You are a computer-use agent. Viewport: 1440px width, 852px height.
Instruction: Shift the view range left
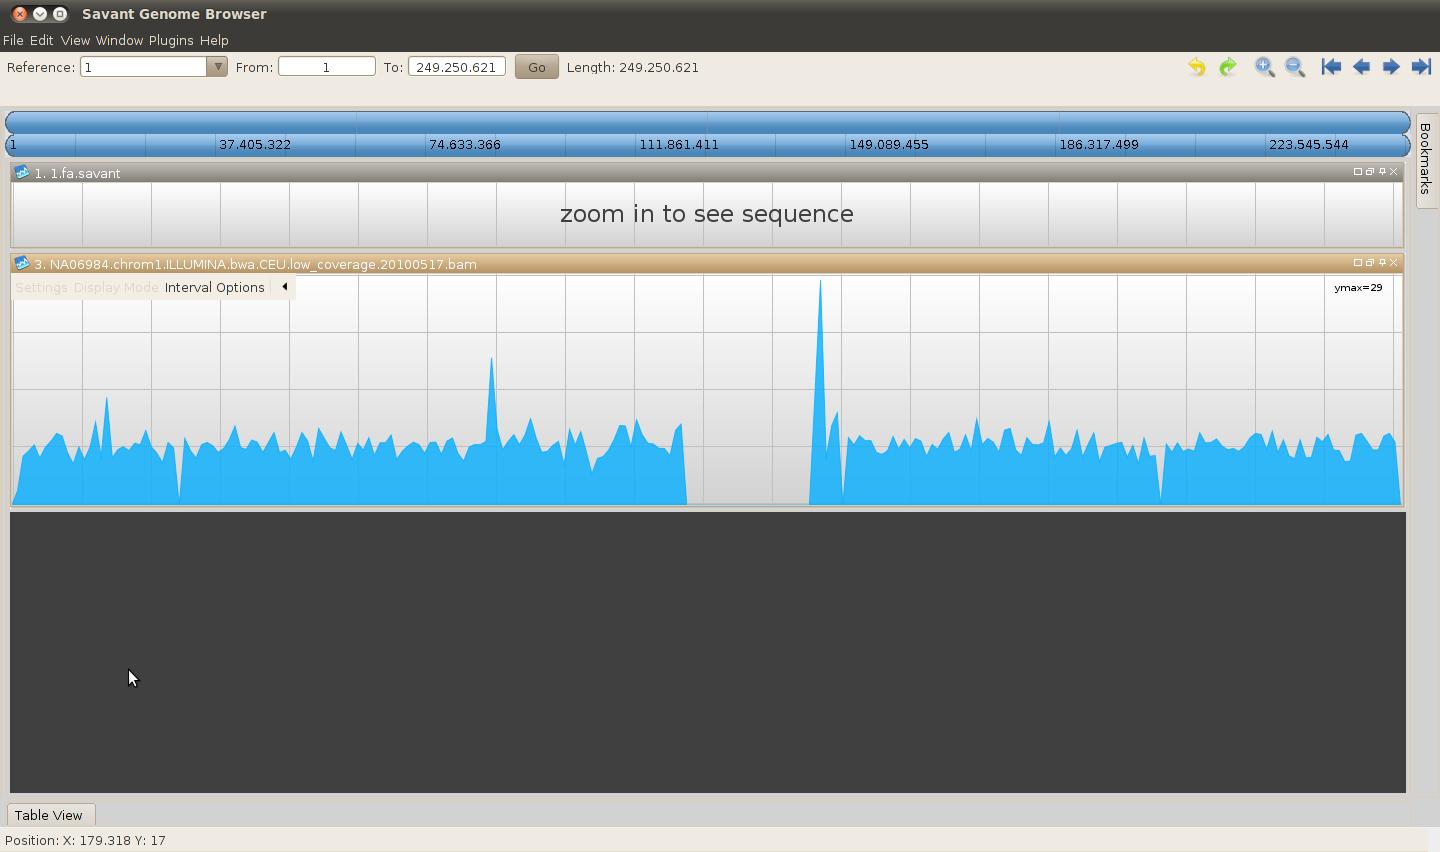click(x=1361, y=67)
